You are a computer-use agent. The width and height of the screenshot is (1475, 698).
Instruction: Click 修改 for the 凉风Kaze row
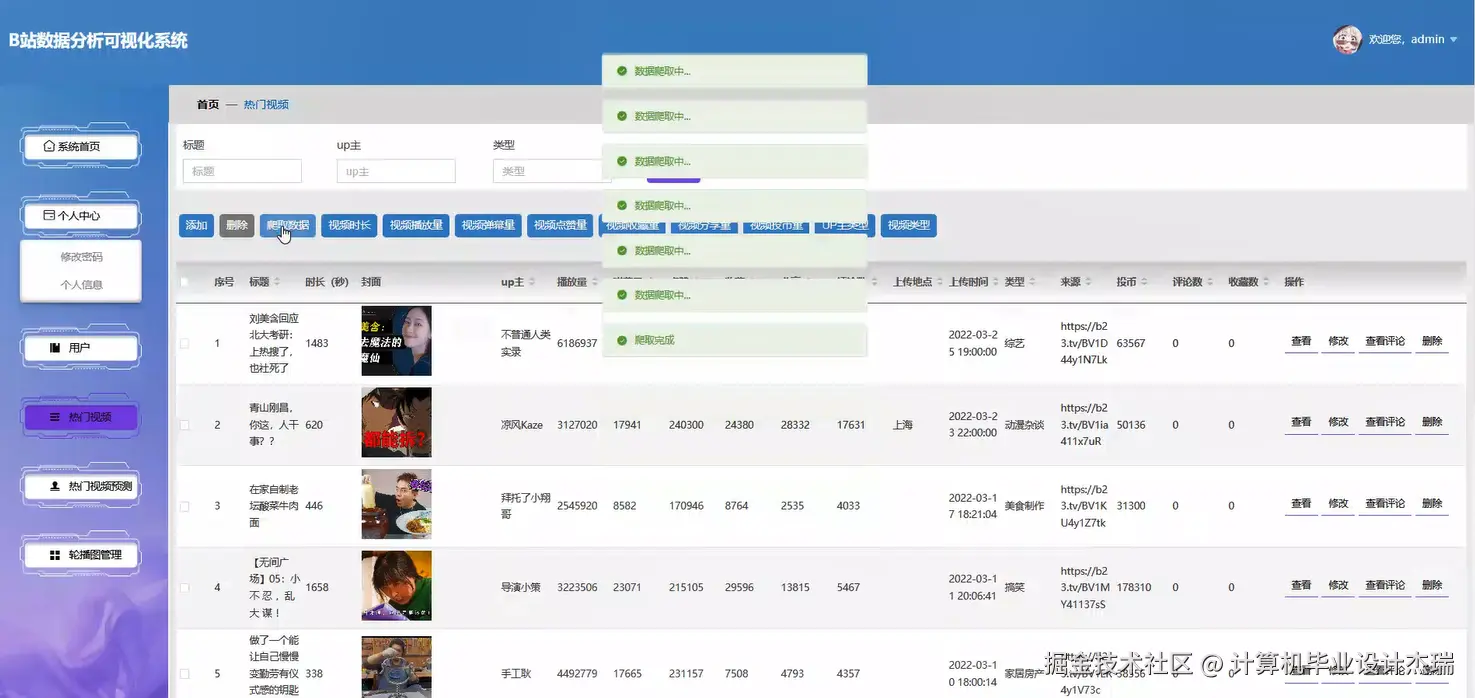[x=1338, y=423]
